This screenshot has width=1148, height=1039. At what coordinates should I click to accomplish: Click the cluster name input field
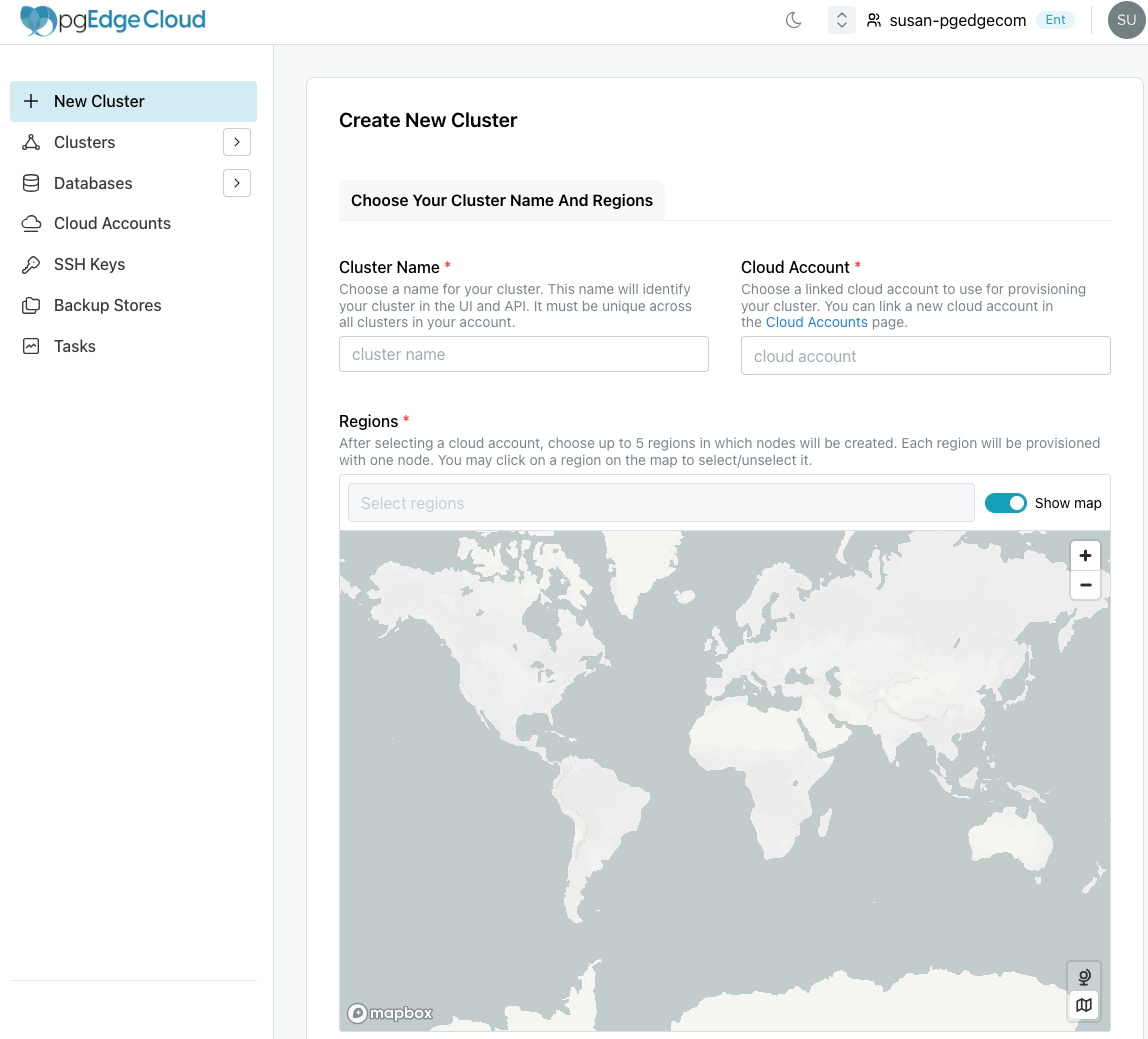click(523, 354)
